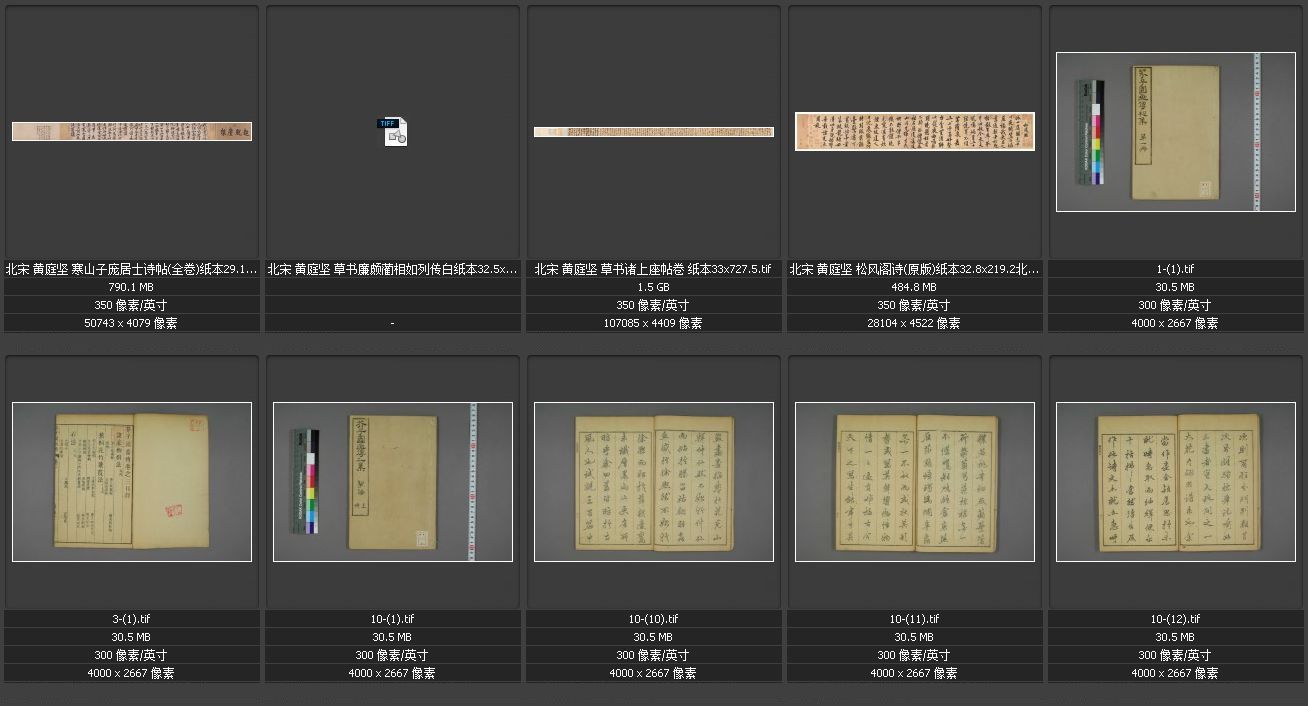The width and height of the screenshot is (1308, 706).
Task: Click the 松风阁诗(原版) filename label
Action: [914, 269]
